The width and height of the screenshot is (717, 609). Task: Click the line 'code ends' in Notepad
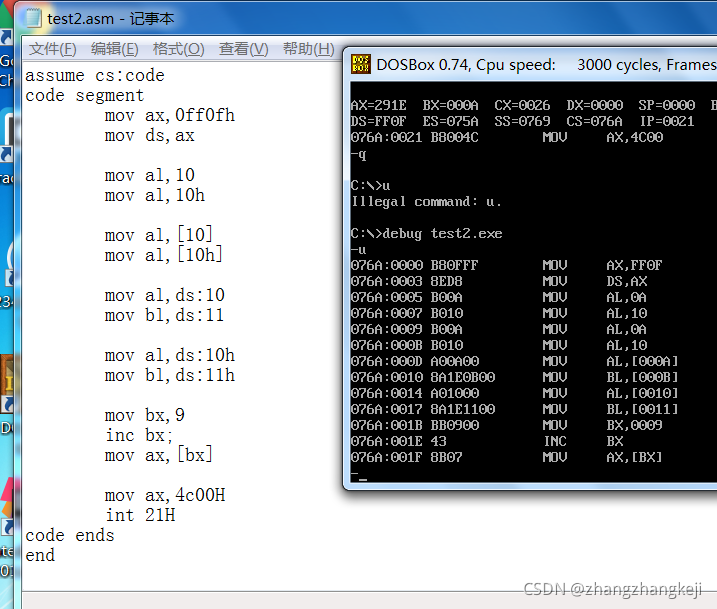point(70,535)
